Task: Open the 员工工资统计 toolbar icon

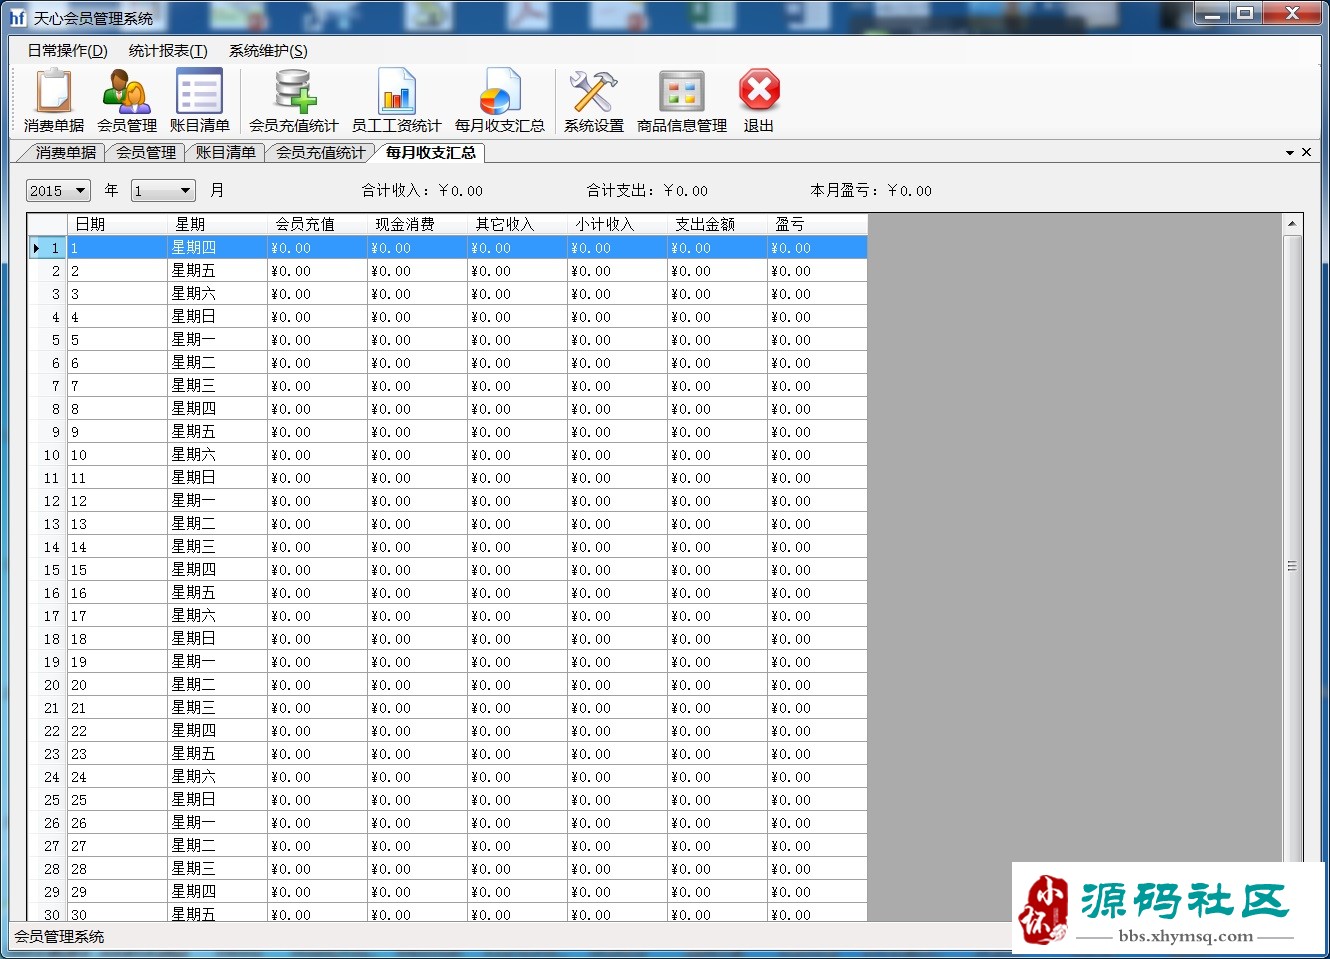Action: pos(396,101)
